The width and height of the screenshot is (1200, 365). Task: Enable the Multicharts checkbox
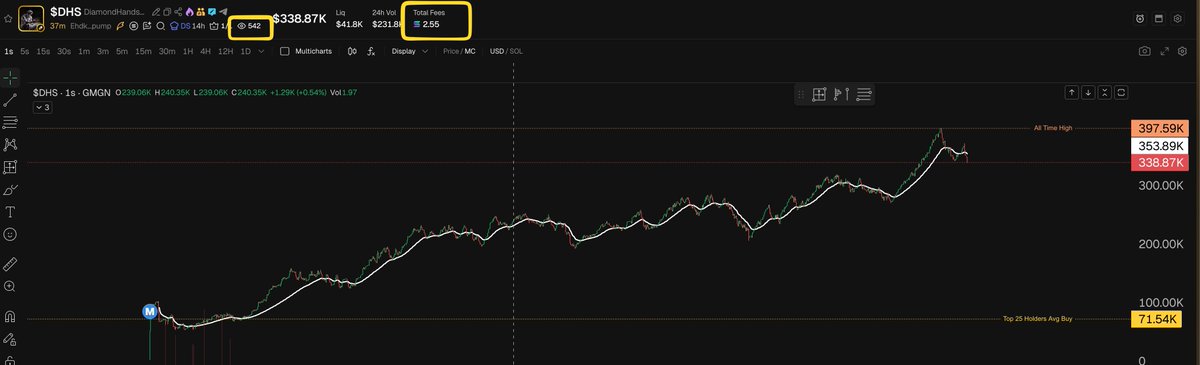(x=285, y=51)
